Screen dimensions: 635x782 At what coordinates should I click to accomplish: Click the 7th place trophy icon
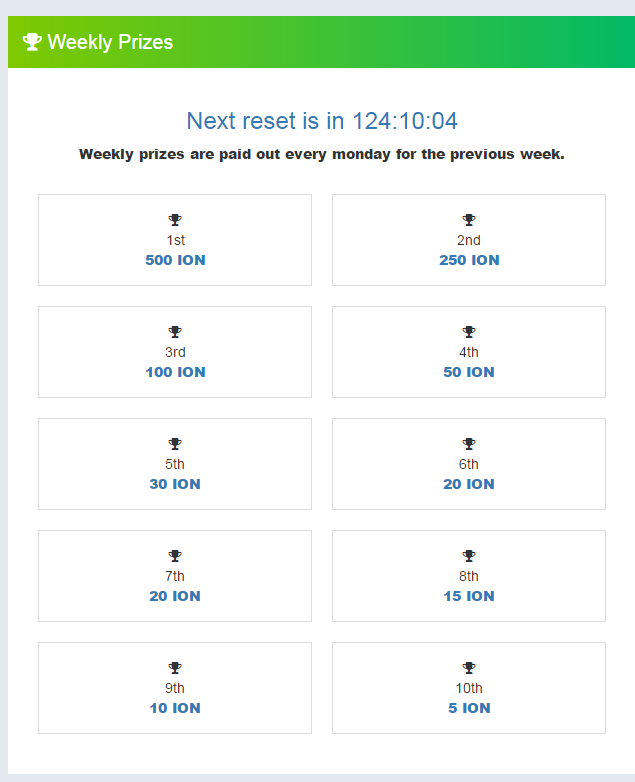(175, 556)
